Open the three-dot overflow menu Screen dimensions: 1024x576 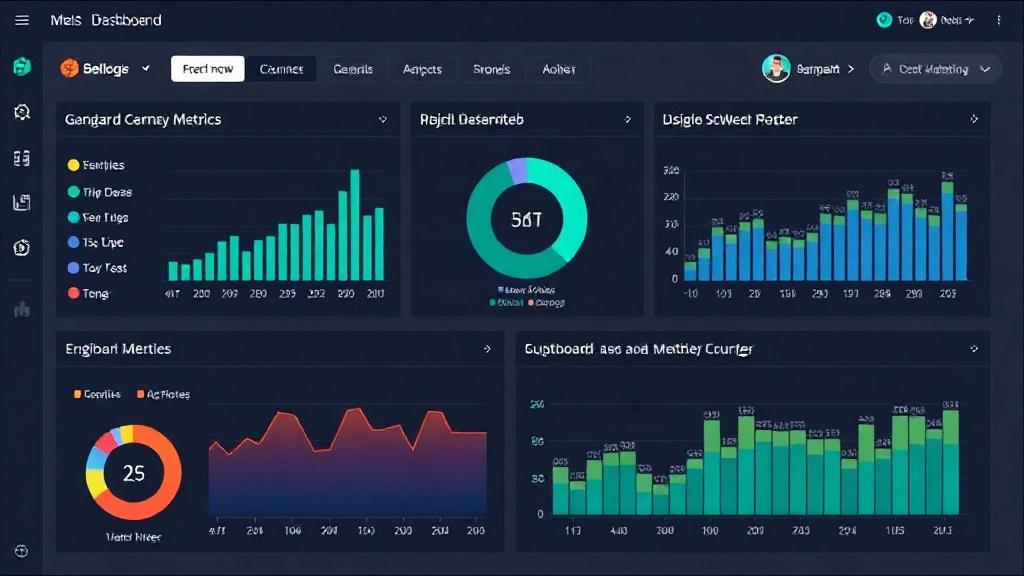(999, 20)
